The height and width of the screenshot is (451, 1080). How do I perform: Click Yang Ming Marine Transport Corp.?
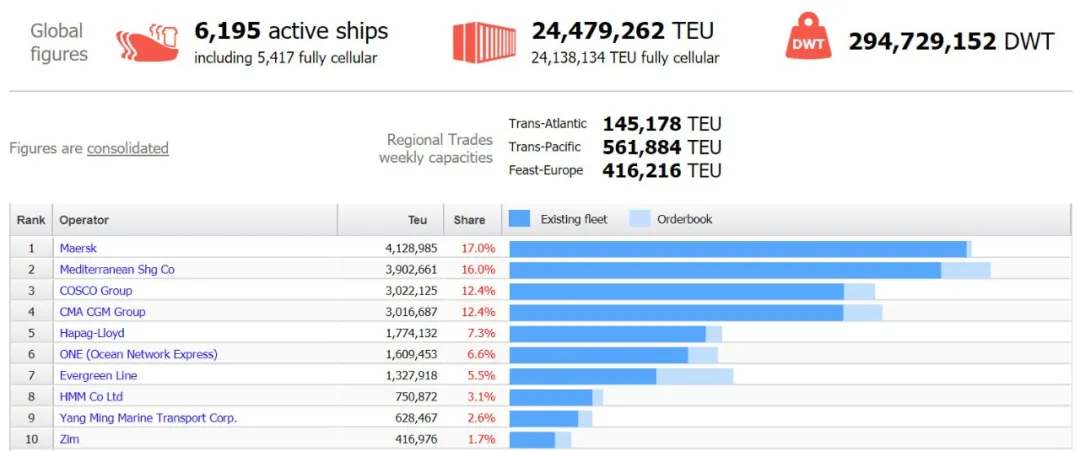148,418
